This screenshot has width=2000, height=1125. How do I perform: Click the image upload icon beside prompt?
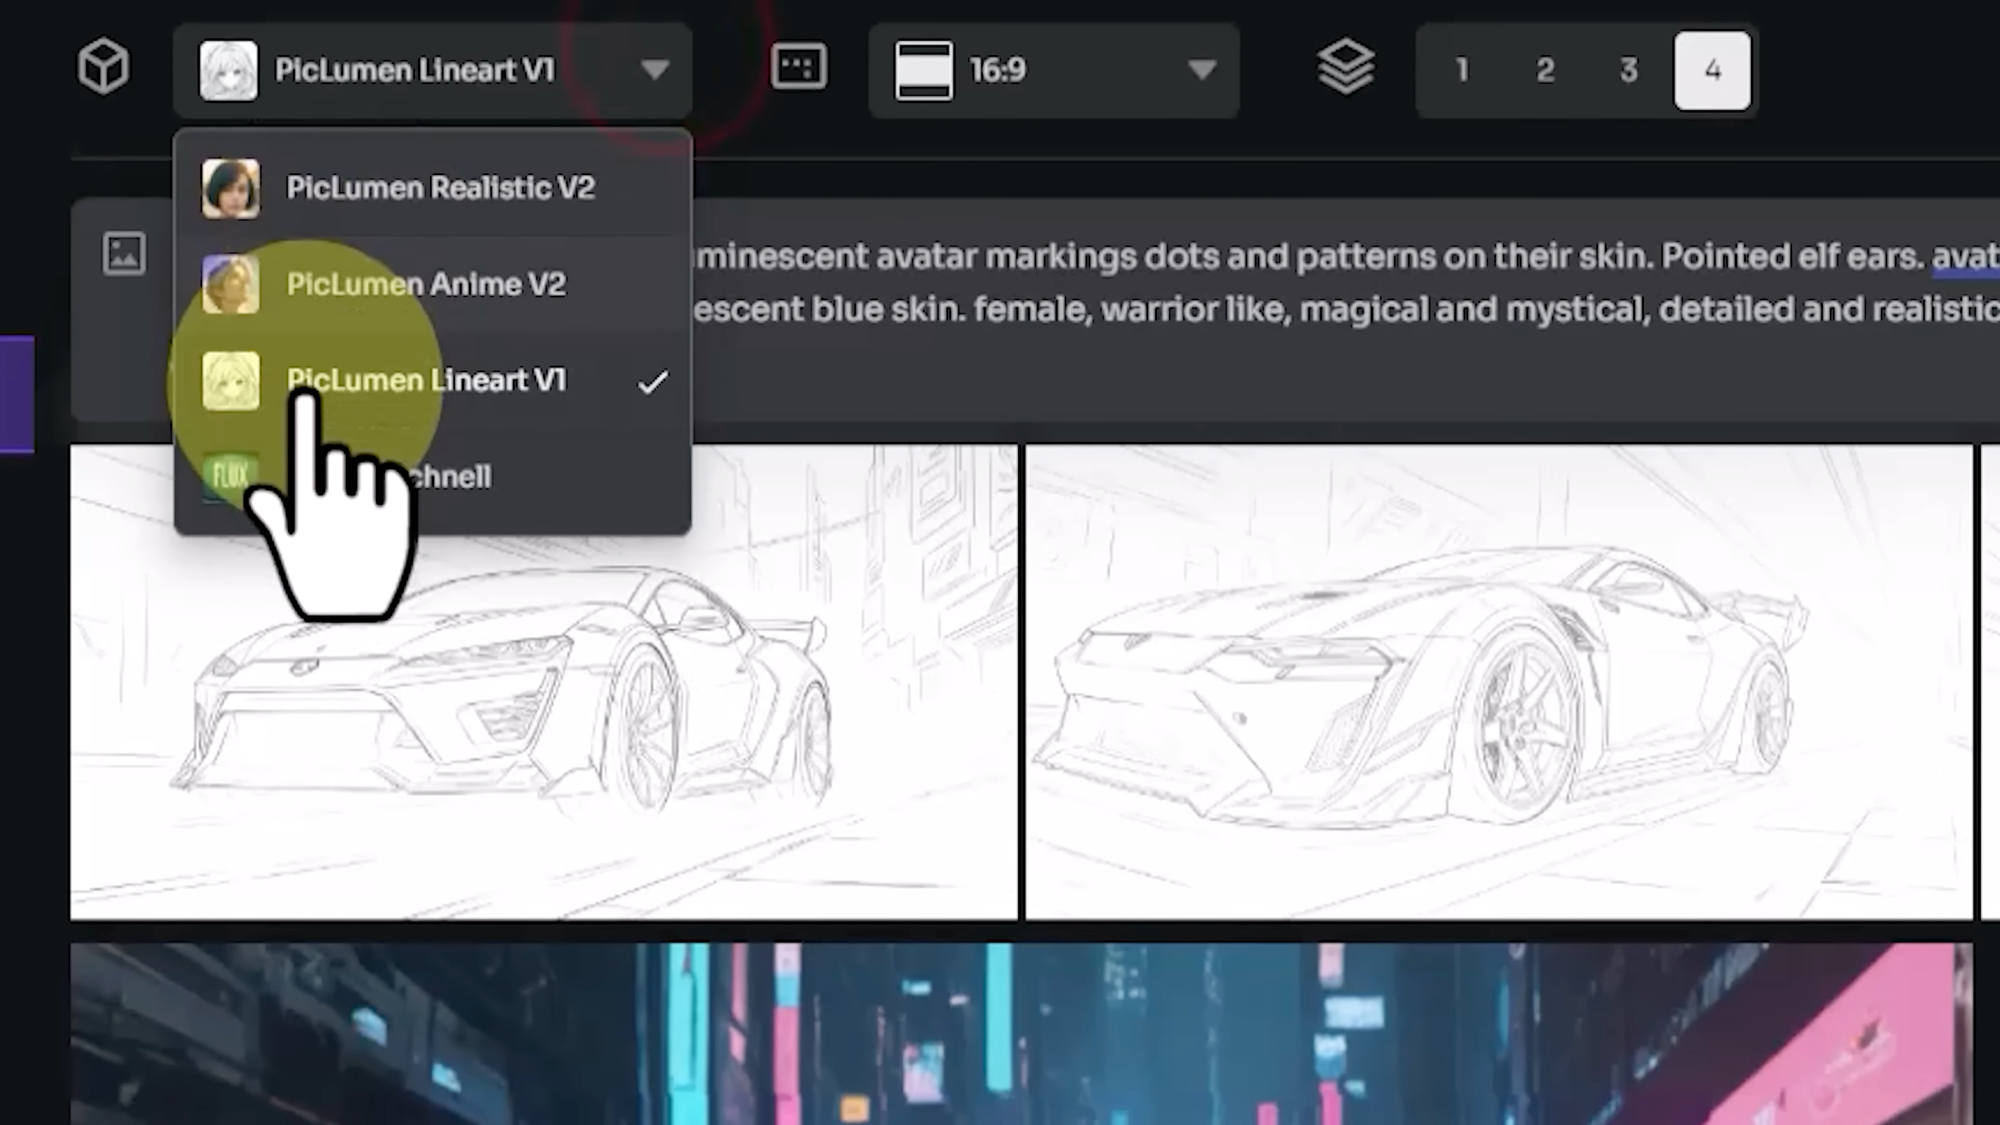(x=124, y=254)
